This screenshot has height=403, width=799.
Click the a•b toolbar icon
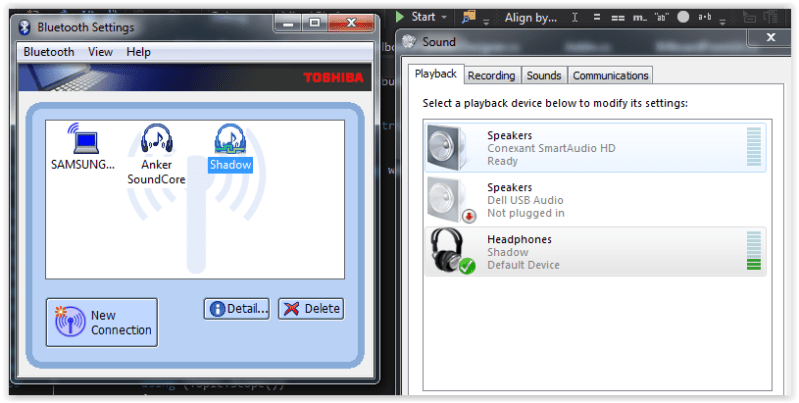point(704,17)
